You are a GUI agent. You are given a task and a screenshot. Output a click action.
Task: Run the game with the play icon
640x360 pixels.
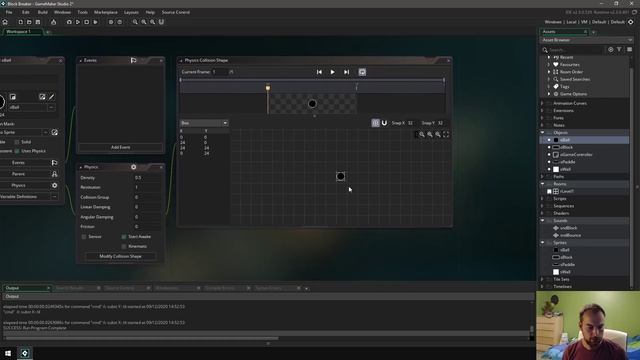click(x=78, y=22)
